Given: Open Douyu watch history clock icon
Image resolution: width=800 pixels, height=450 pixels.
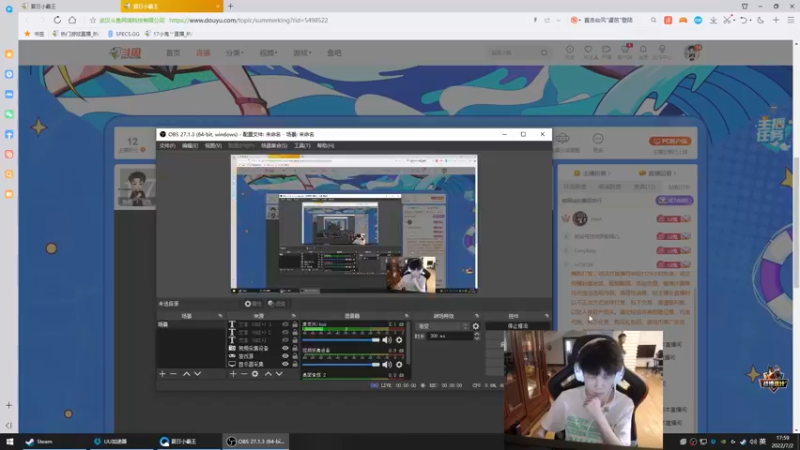Looking at the screenshot, I should [x=570, y=50].
